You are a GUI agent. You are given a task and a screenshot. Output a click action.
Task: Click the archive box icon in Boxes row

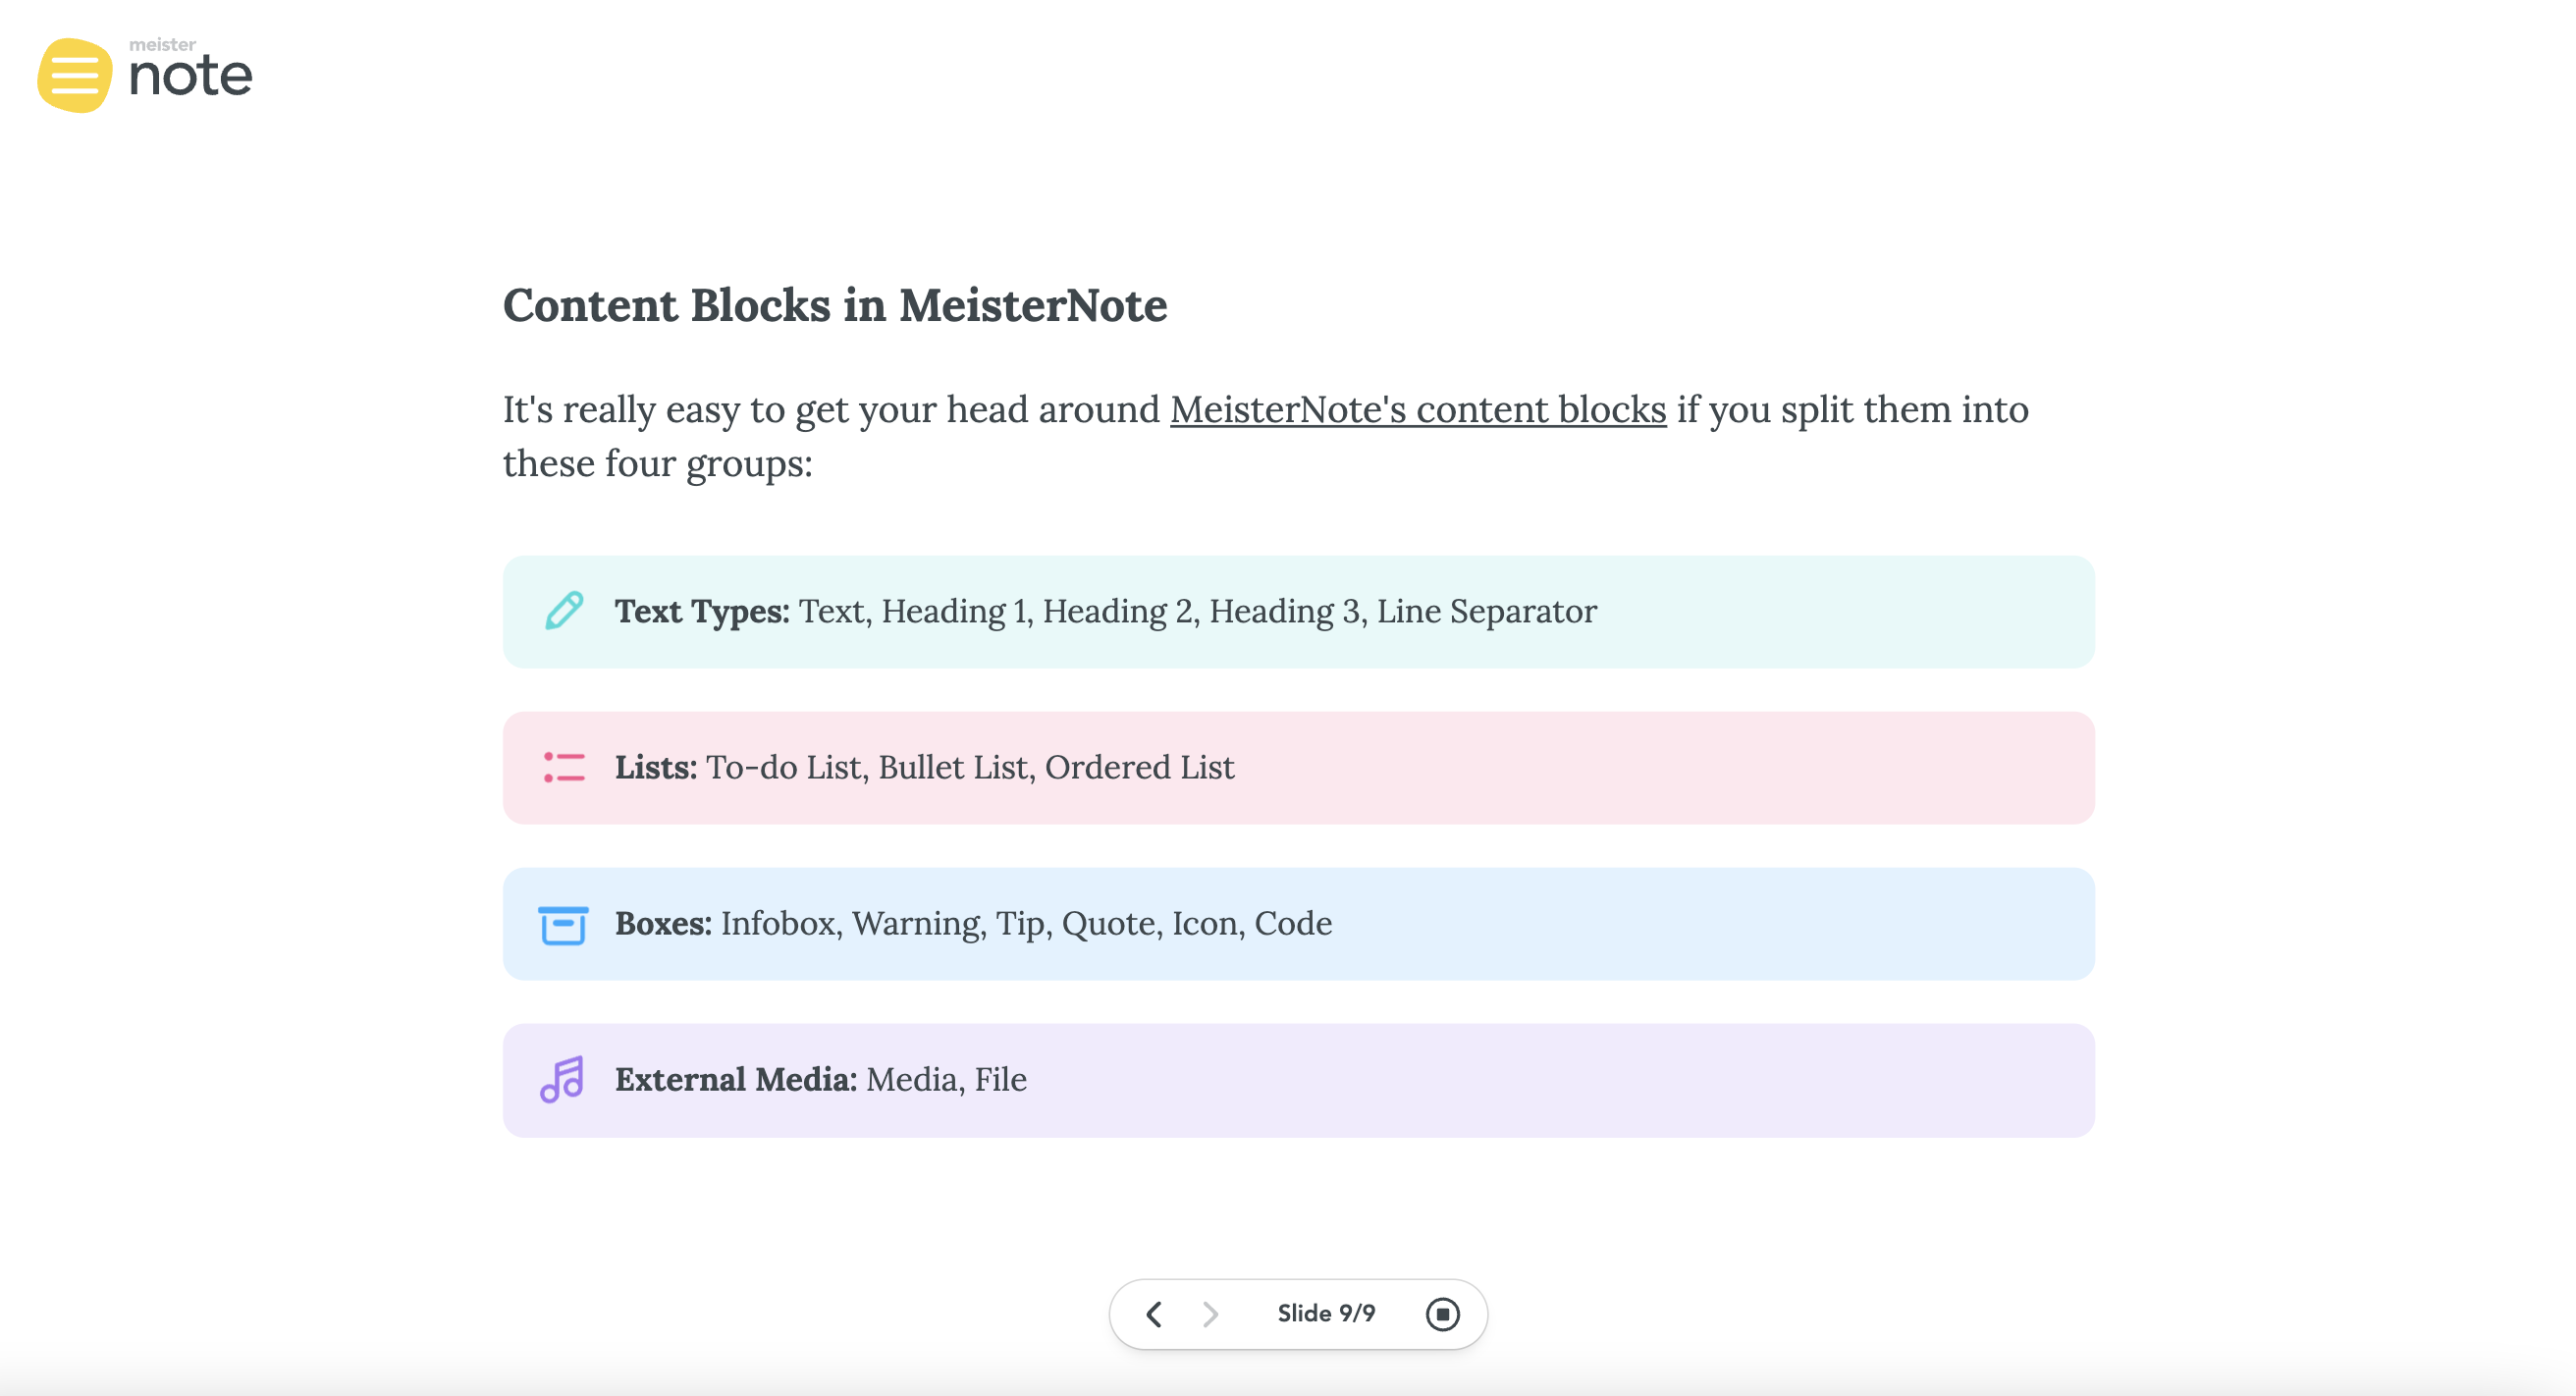coord(563,924)
